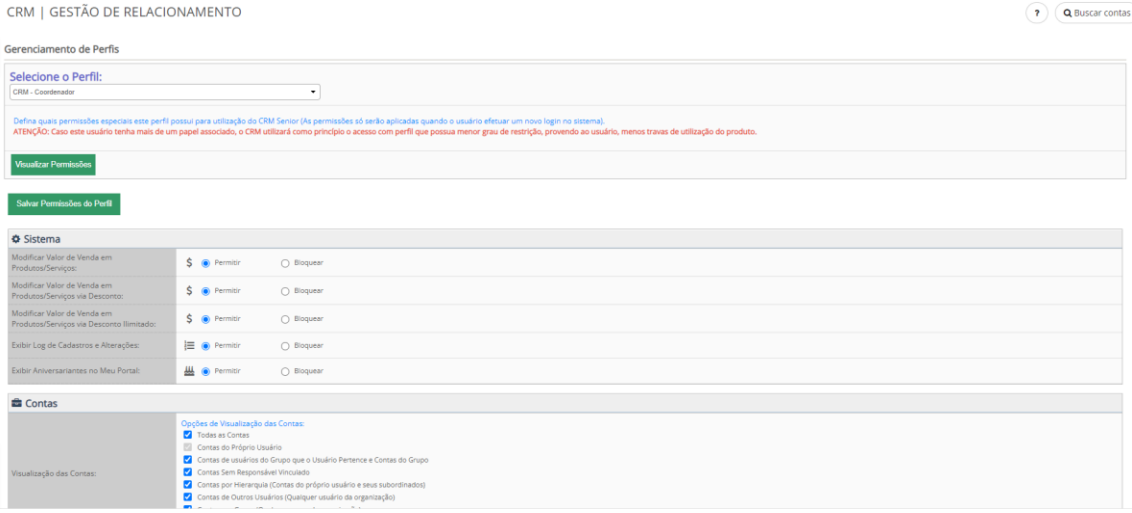Image resolution: width=1132 pixels, height=513 pixels.
Task: Uncheck the Todas as Contas checkbox
Action: point(188,435)
